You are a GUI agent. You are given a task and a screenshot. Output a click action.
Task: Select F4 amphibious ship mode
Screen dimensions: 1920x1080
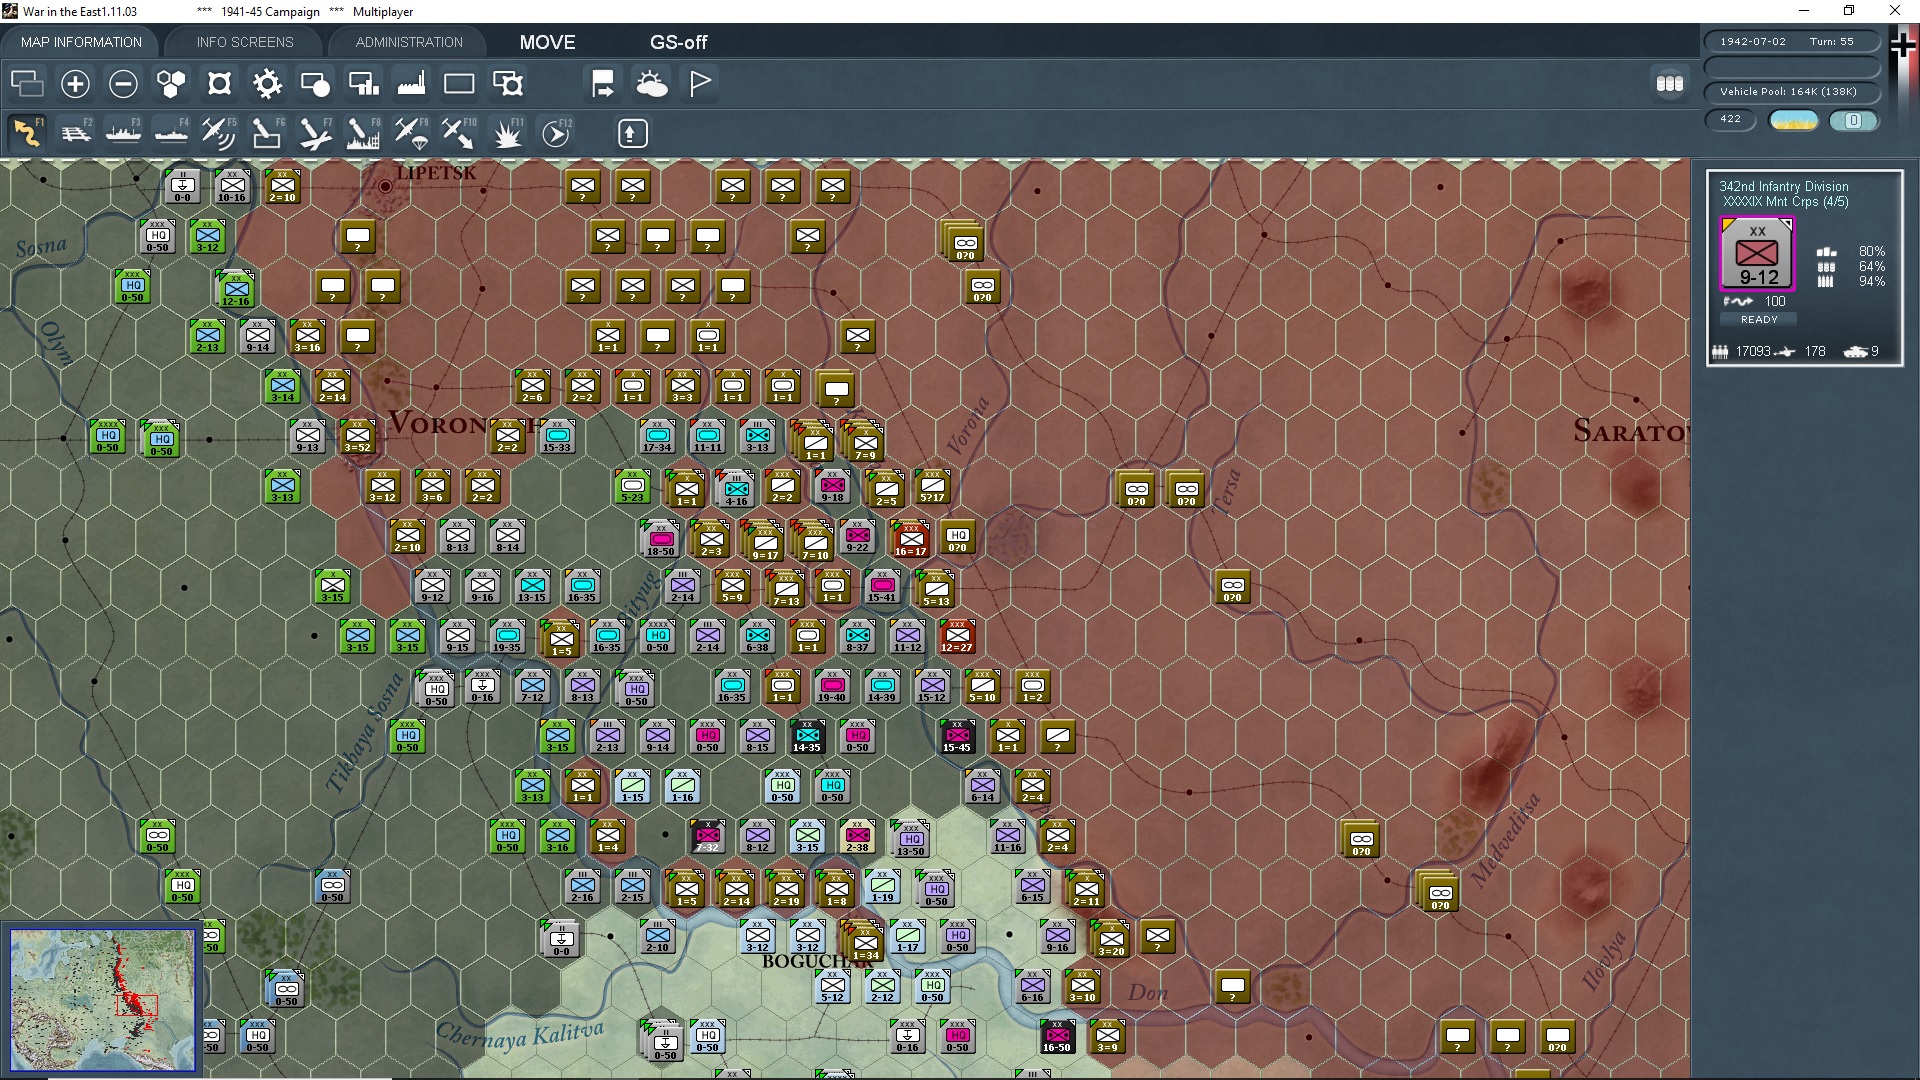[171, 133]
